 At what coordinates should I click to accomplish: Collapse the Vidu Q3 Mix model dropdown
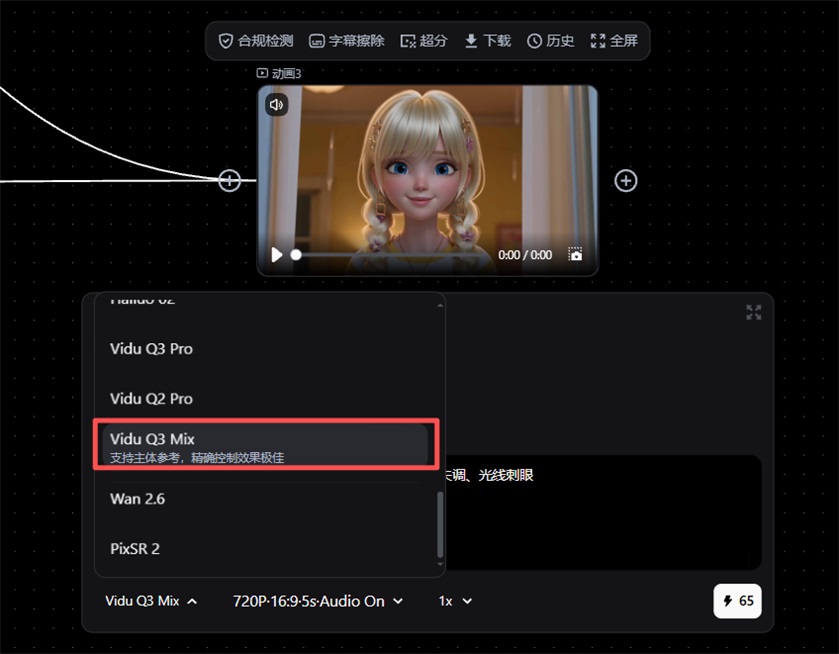(x=151, y=601)
